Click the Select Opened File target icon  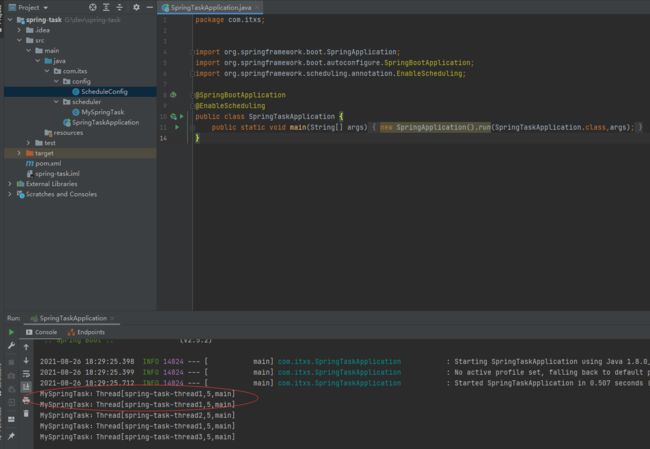tap(93, 7)
